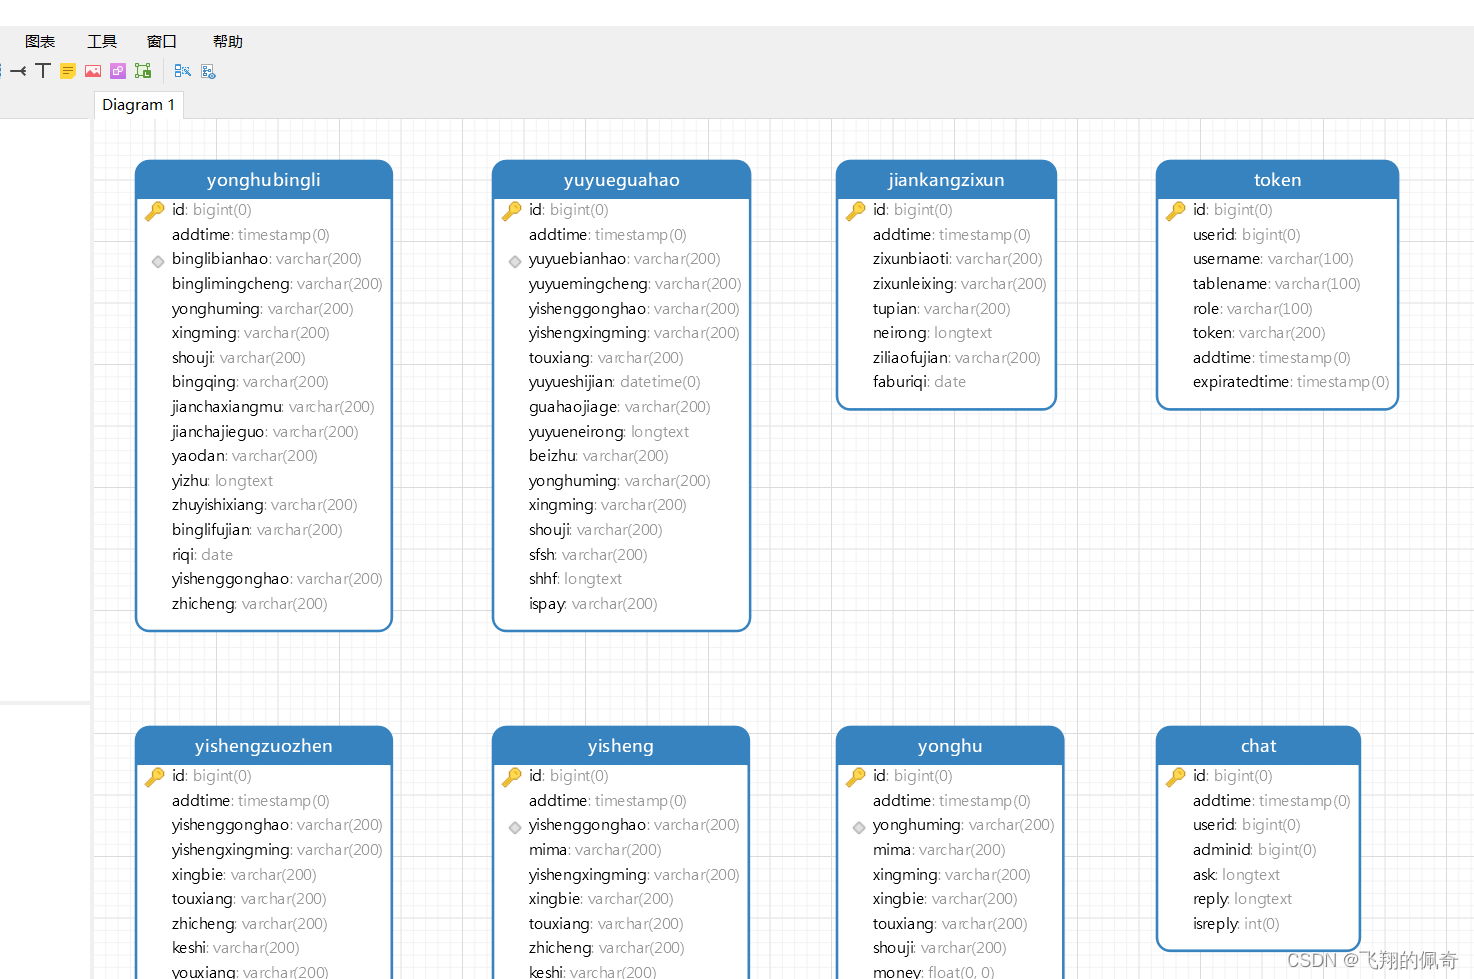Click the beizhu field in yuyueguahao
Image resolution: width=1474 pixels, height=979 pixels.
pyautogui.click(x=599, y=456)
